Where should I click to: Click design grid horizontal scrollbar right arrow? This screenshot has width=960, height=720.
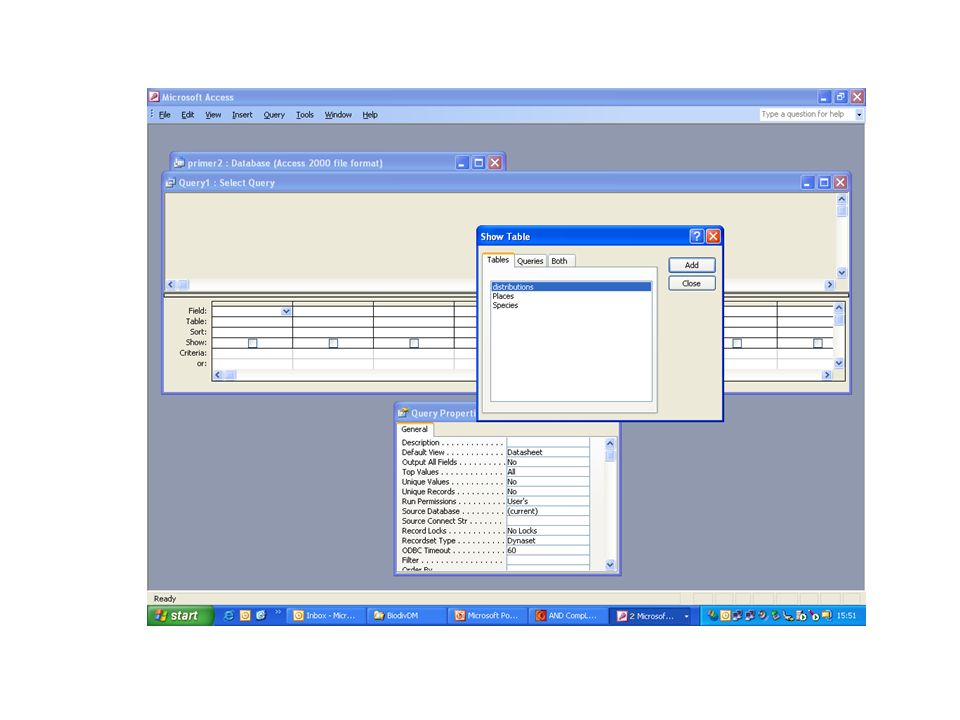[827, 375]
